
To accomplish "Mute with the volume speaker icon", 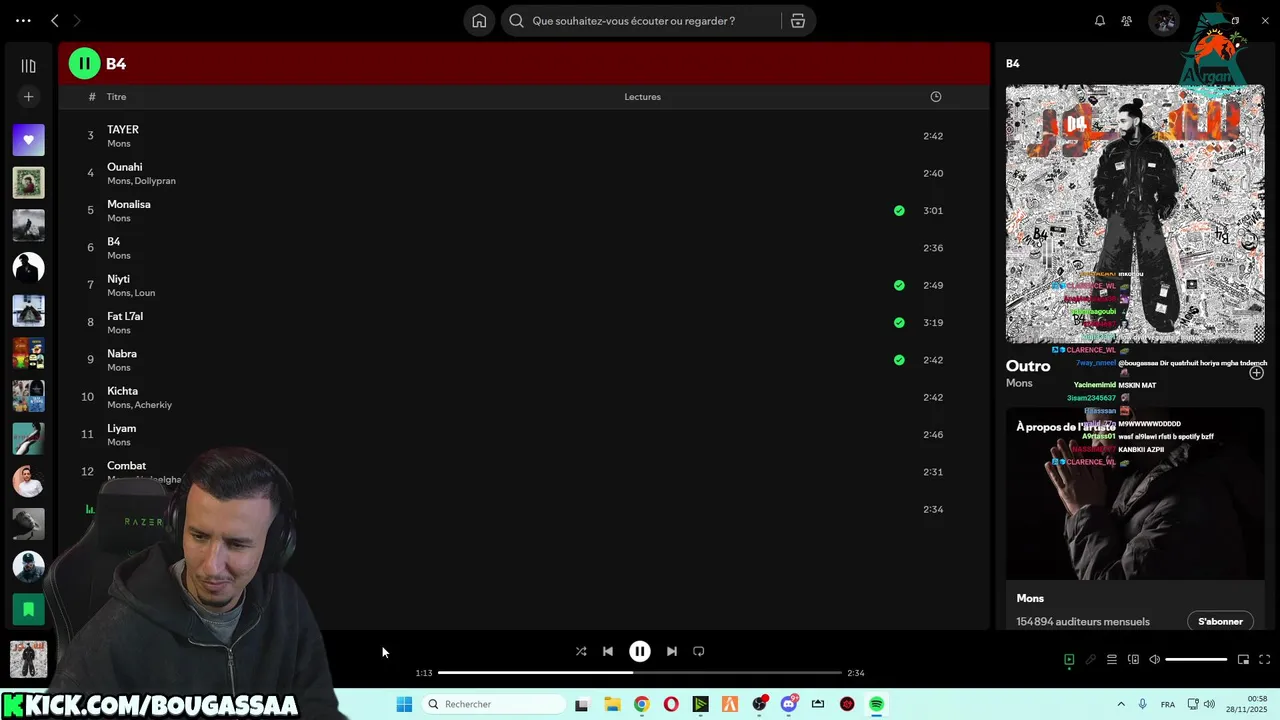I will coord(1154,660).
